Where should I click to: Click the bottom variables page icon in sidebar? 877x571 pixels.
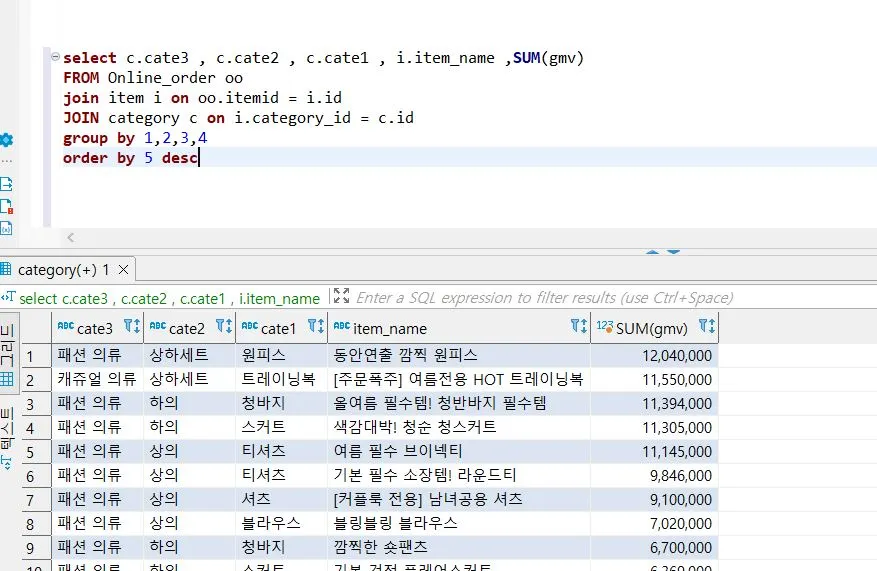coord(6,228)
